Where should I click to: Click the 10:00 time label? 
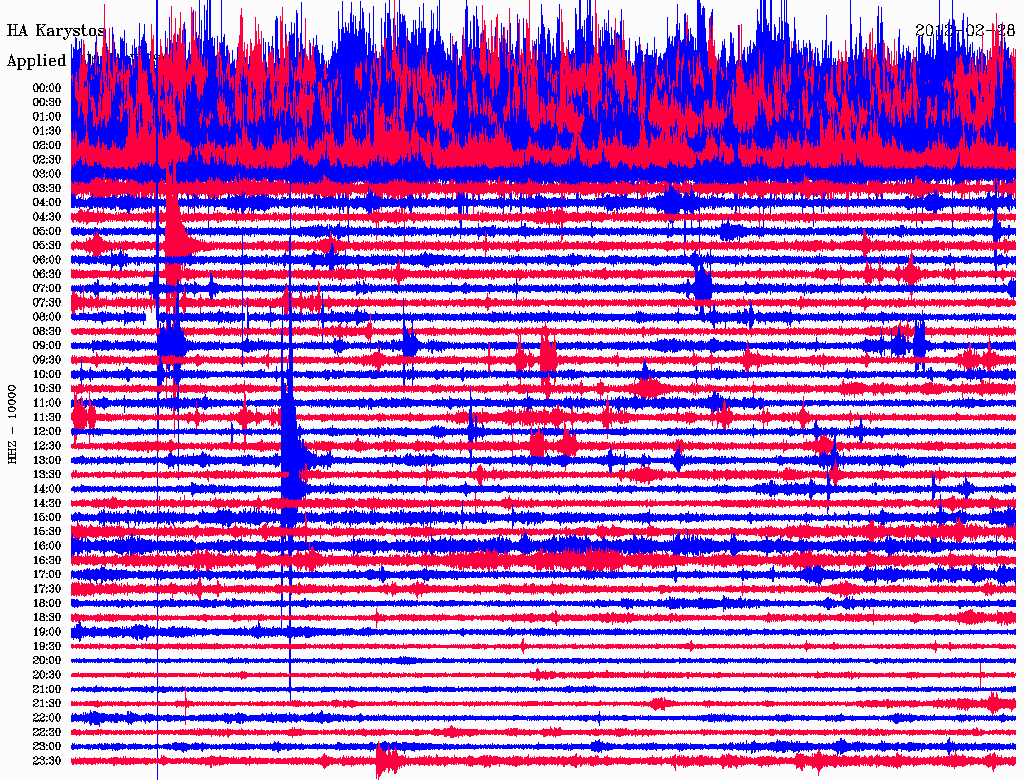(47, 374)
